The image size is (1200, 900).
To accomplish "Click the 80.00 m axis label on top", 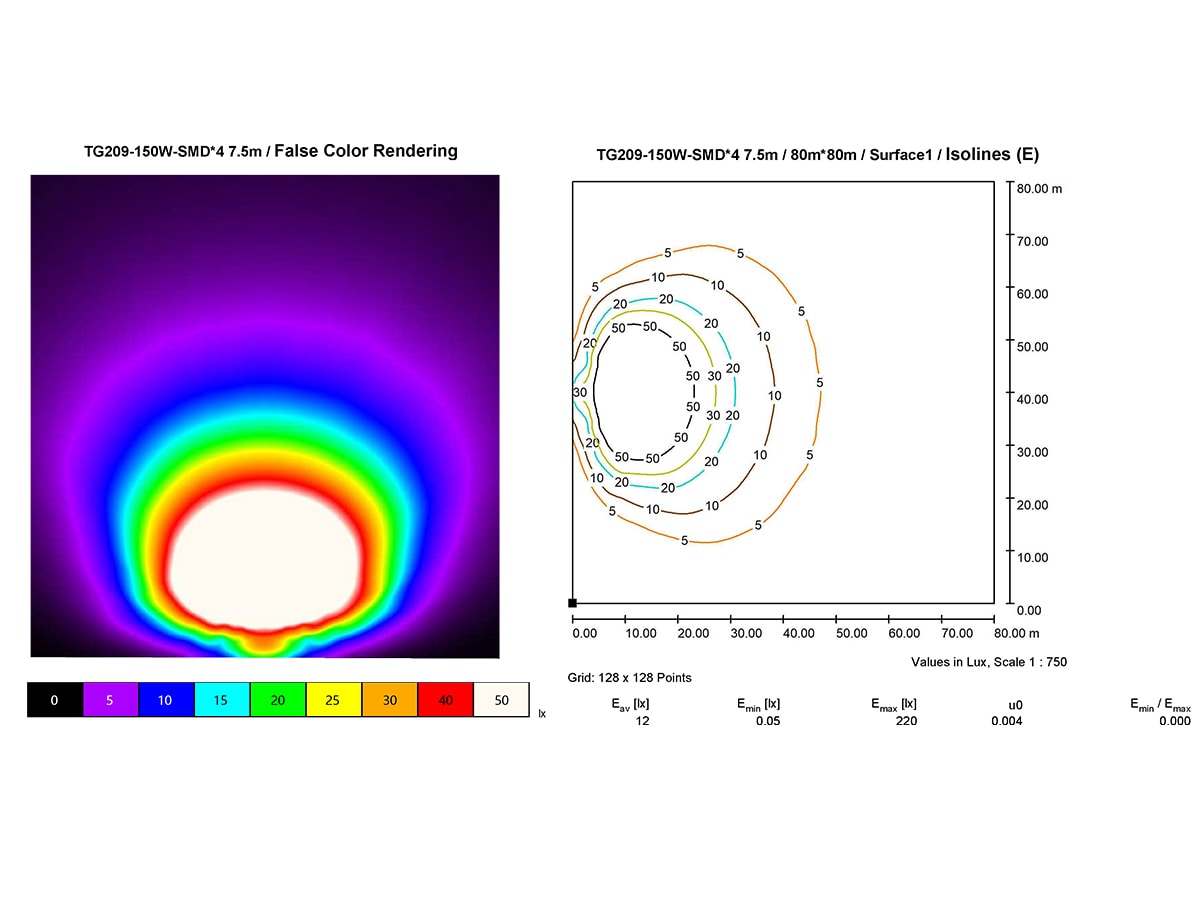I will click(1039, 188).
